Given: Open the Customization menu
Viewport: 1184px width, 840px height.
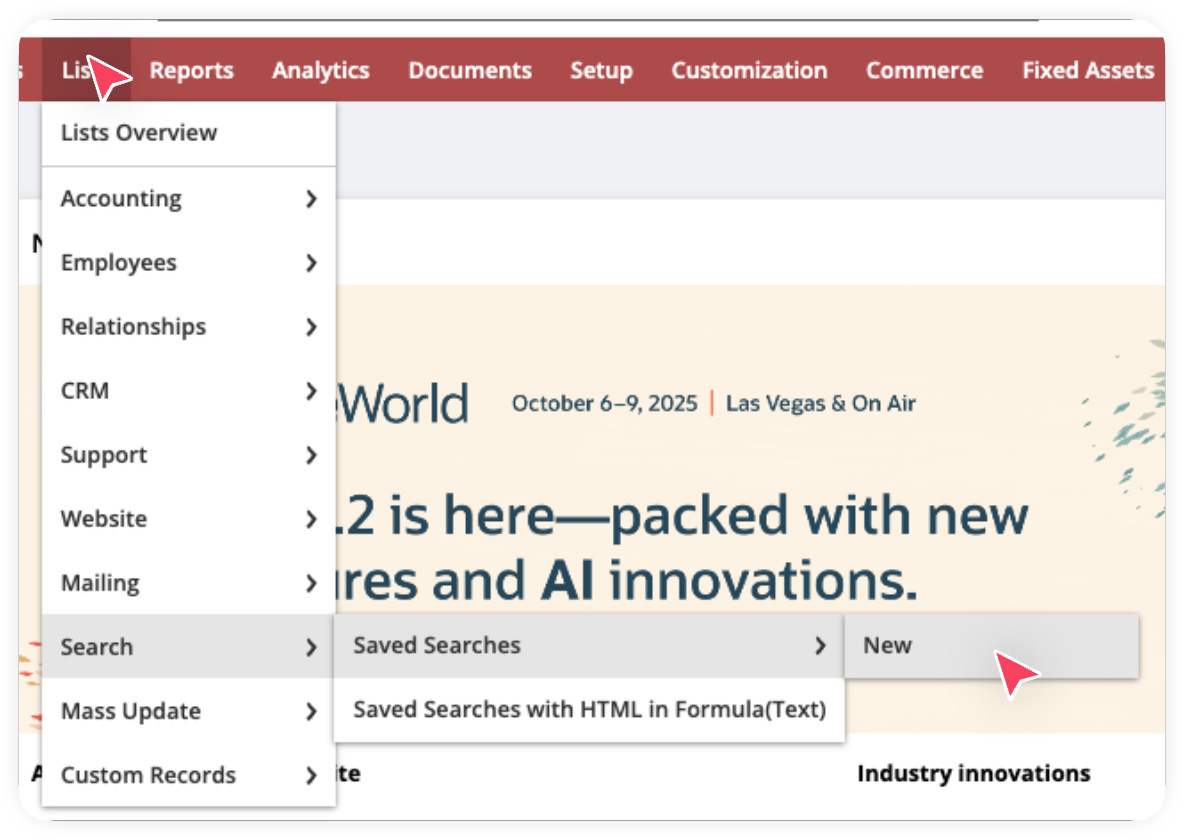Looking at the screenshot, I should (749, 70).
